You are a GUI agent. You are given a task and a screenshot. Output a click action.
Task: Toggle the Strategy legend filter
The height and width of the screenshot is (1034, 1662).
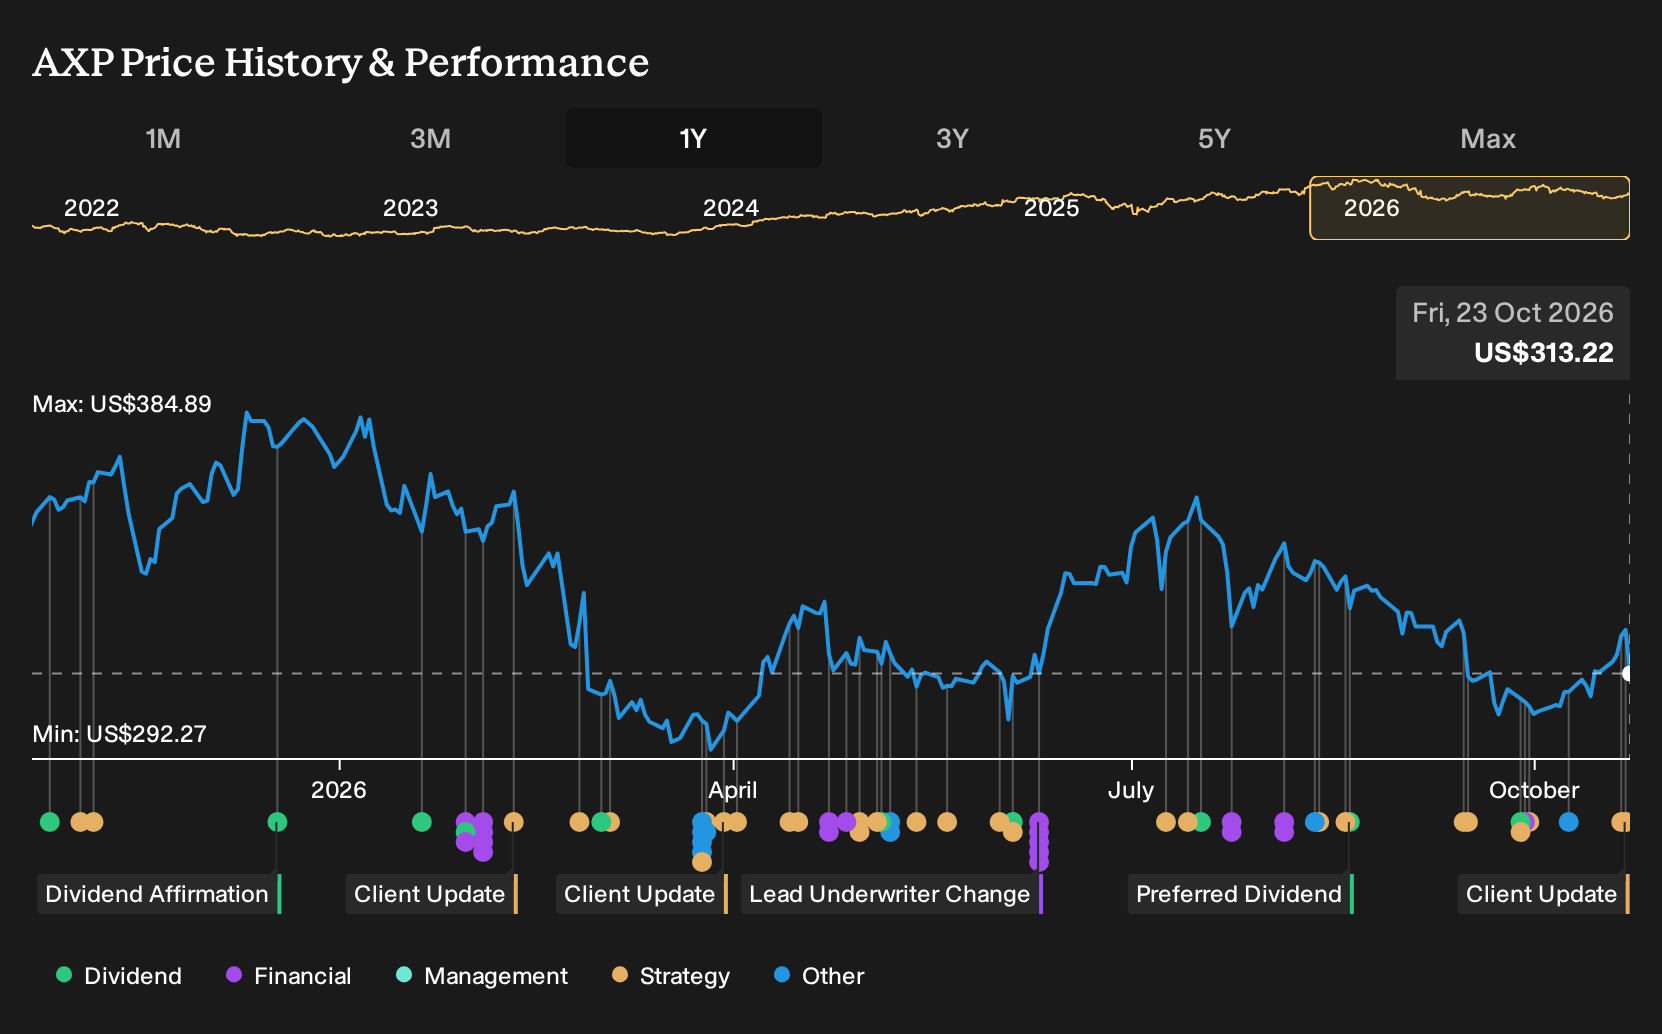click(x=671, y=976)
